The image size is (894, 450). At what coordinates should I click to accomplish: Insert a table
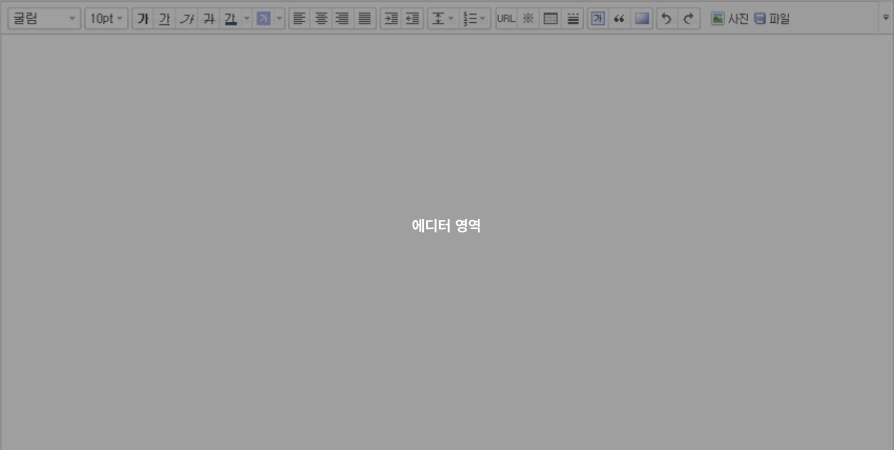[x=550, y=18]
